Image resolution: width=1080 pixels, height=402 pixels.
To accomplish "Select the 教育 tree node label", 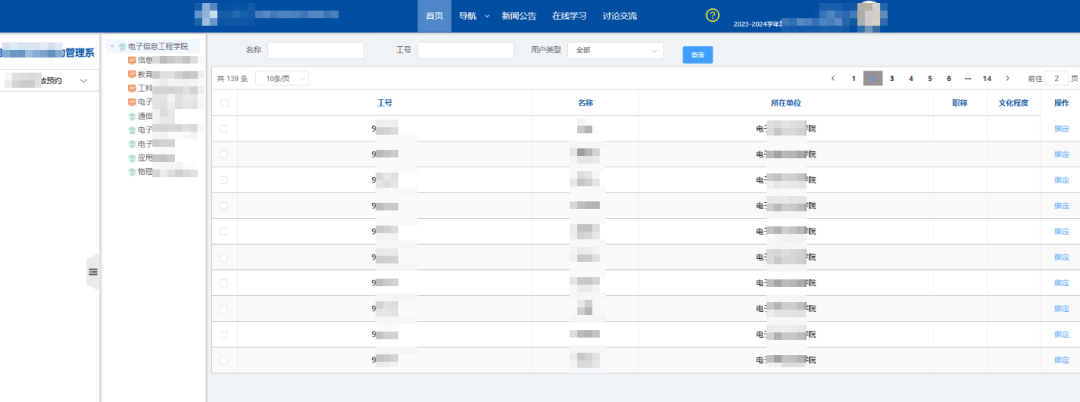I will 145,74.
